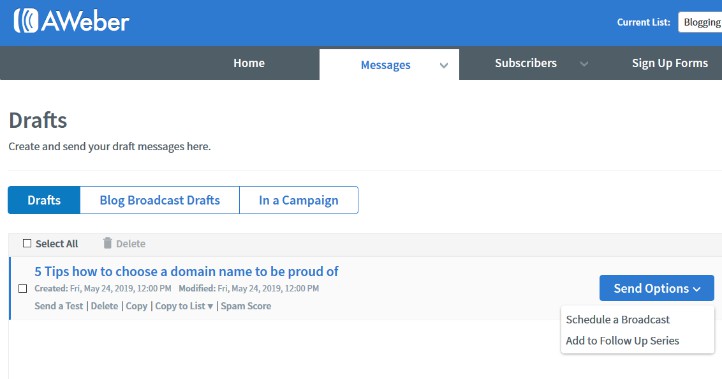The image size is (722, 379).
Task: Click the trash icon next to Delete
Action: click(x=107, y=243)
